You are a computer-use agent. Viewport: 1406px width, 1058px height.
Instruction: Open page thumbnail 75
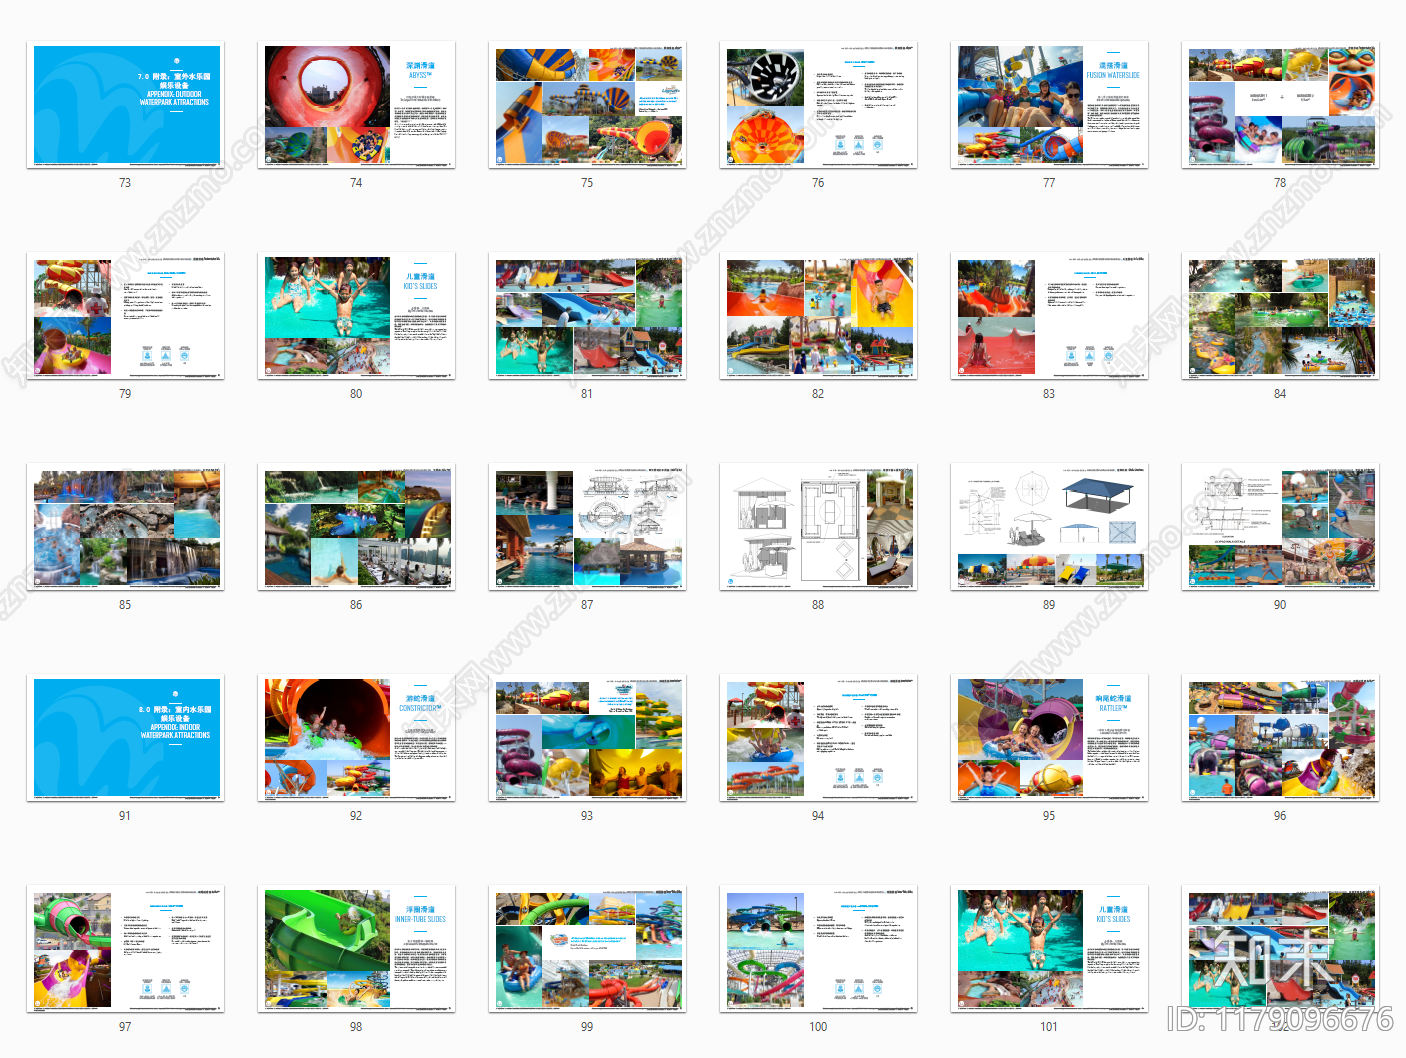click(x=587, y=105)
